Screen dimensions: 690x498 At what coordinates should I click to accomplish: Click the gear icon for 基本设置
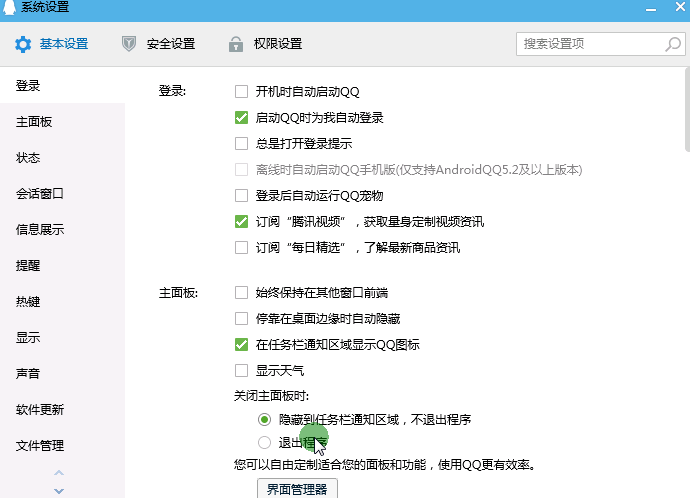pyautogui.click(x=23, y=44)
